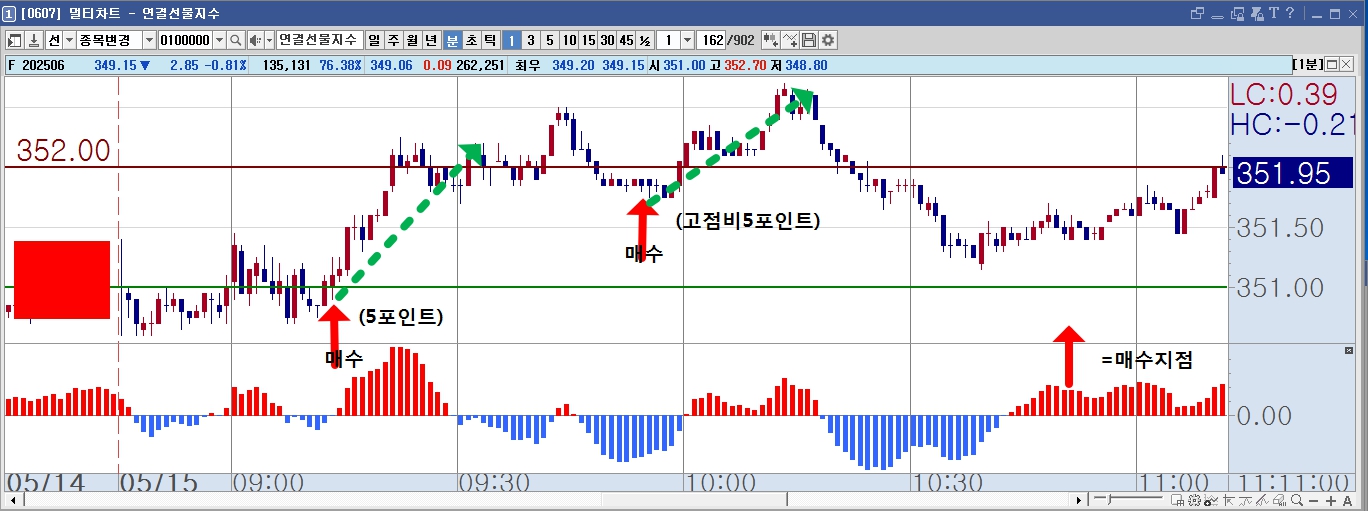
Task: Click the draw line pencil icon at bottom
Action: point(1262,500)
